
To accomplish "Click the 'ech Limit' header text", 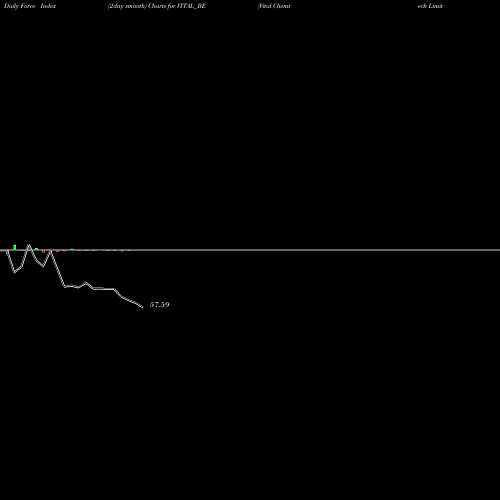I will click(x=430, y=6).
